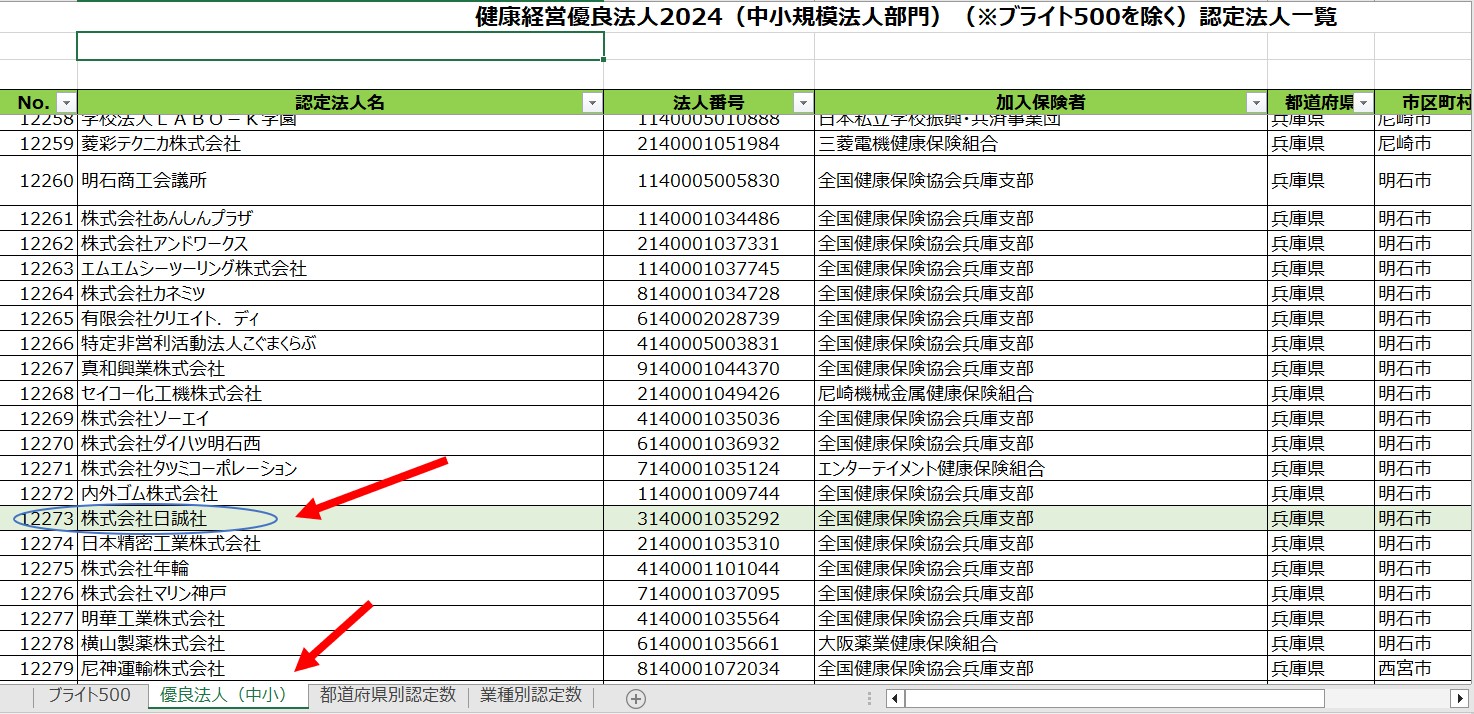1474x714 pixels.
Task: Select cell 株式会社ダイハツ明石西
Action: click(341, 444)
